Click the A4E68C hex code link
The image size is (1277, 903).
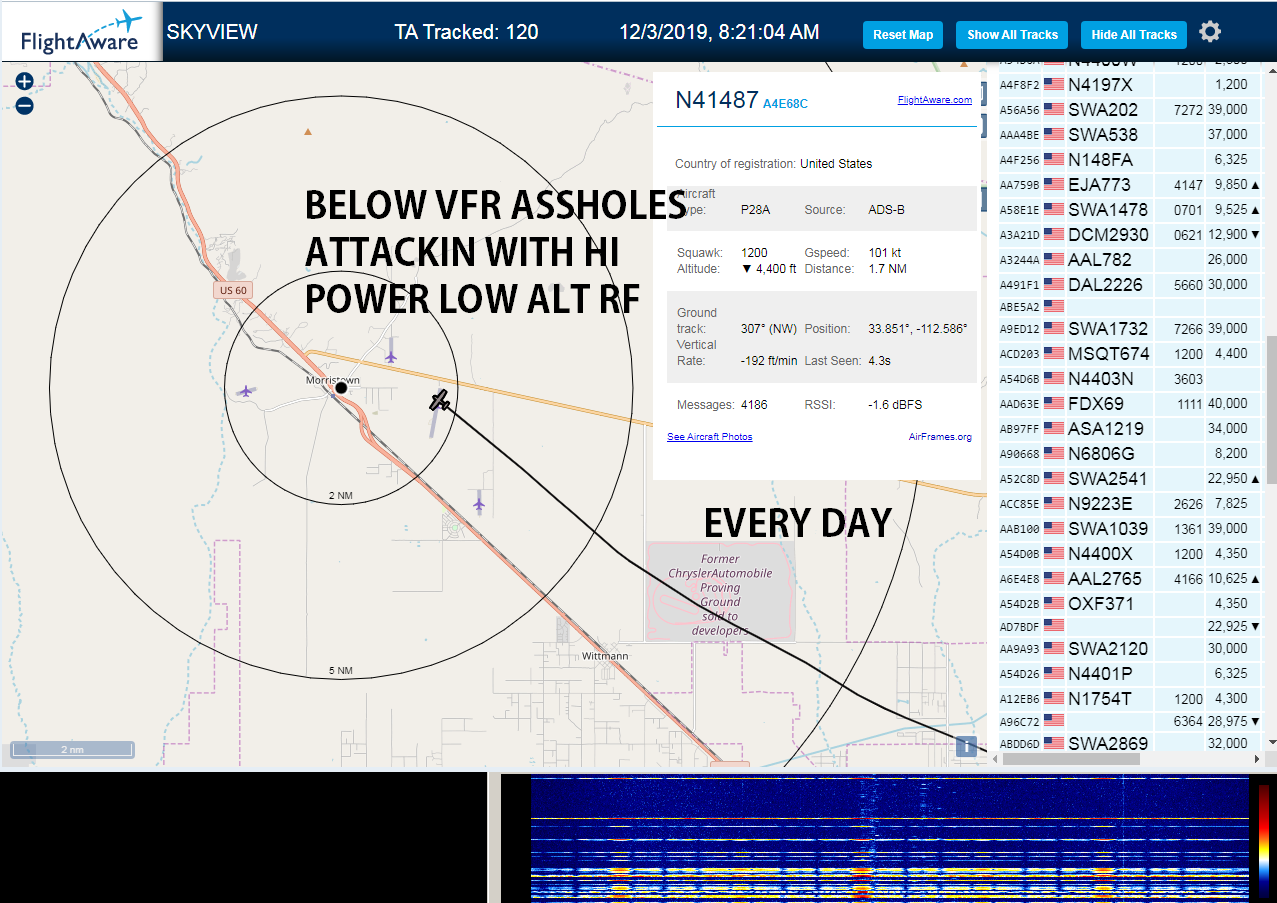tap(785, 103)
